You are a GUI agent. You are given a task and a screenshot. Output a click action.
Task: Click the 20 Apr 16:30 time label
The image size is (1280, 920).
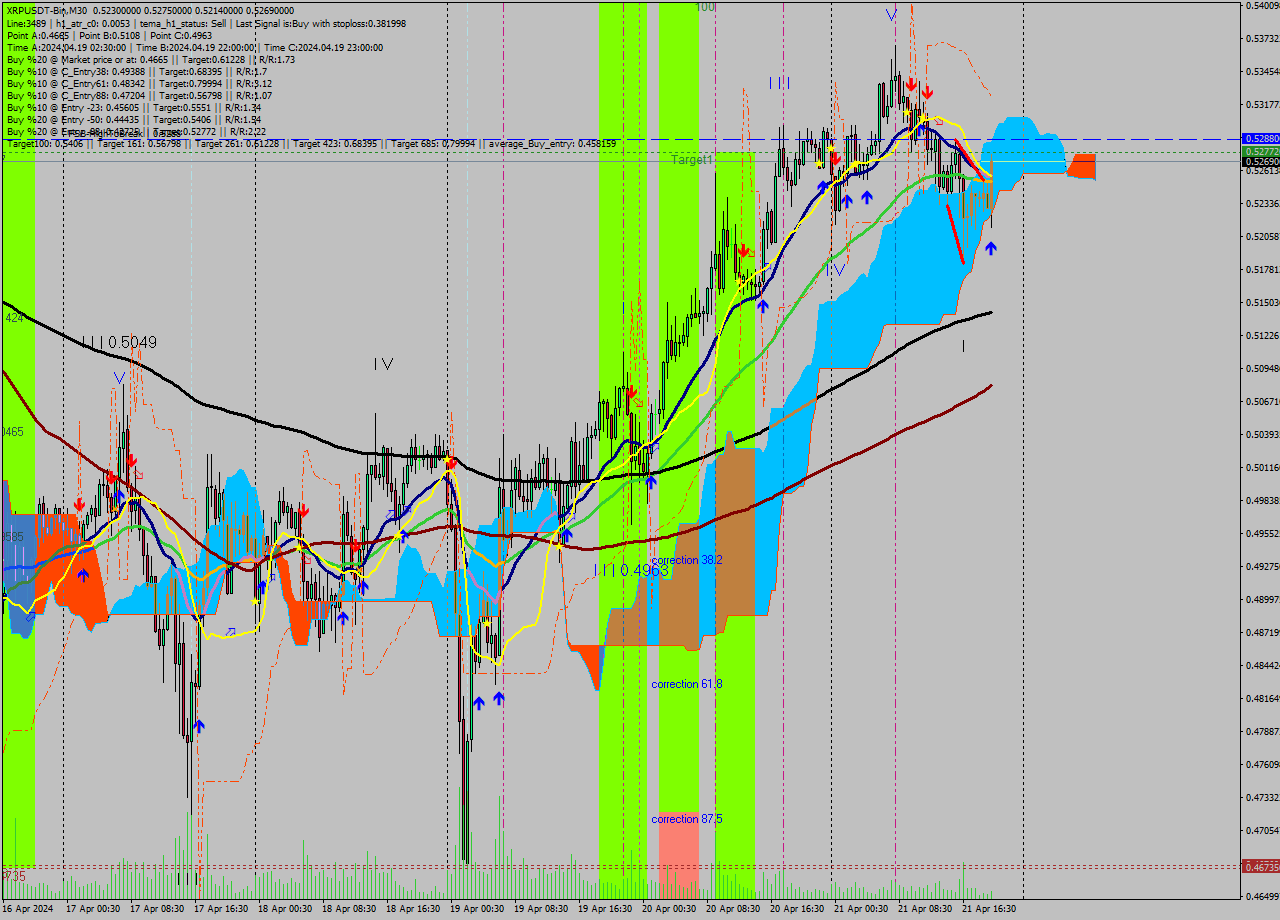click(797, 909)
